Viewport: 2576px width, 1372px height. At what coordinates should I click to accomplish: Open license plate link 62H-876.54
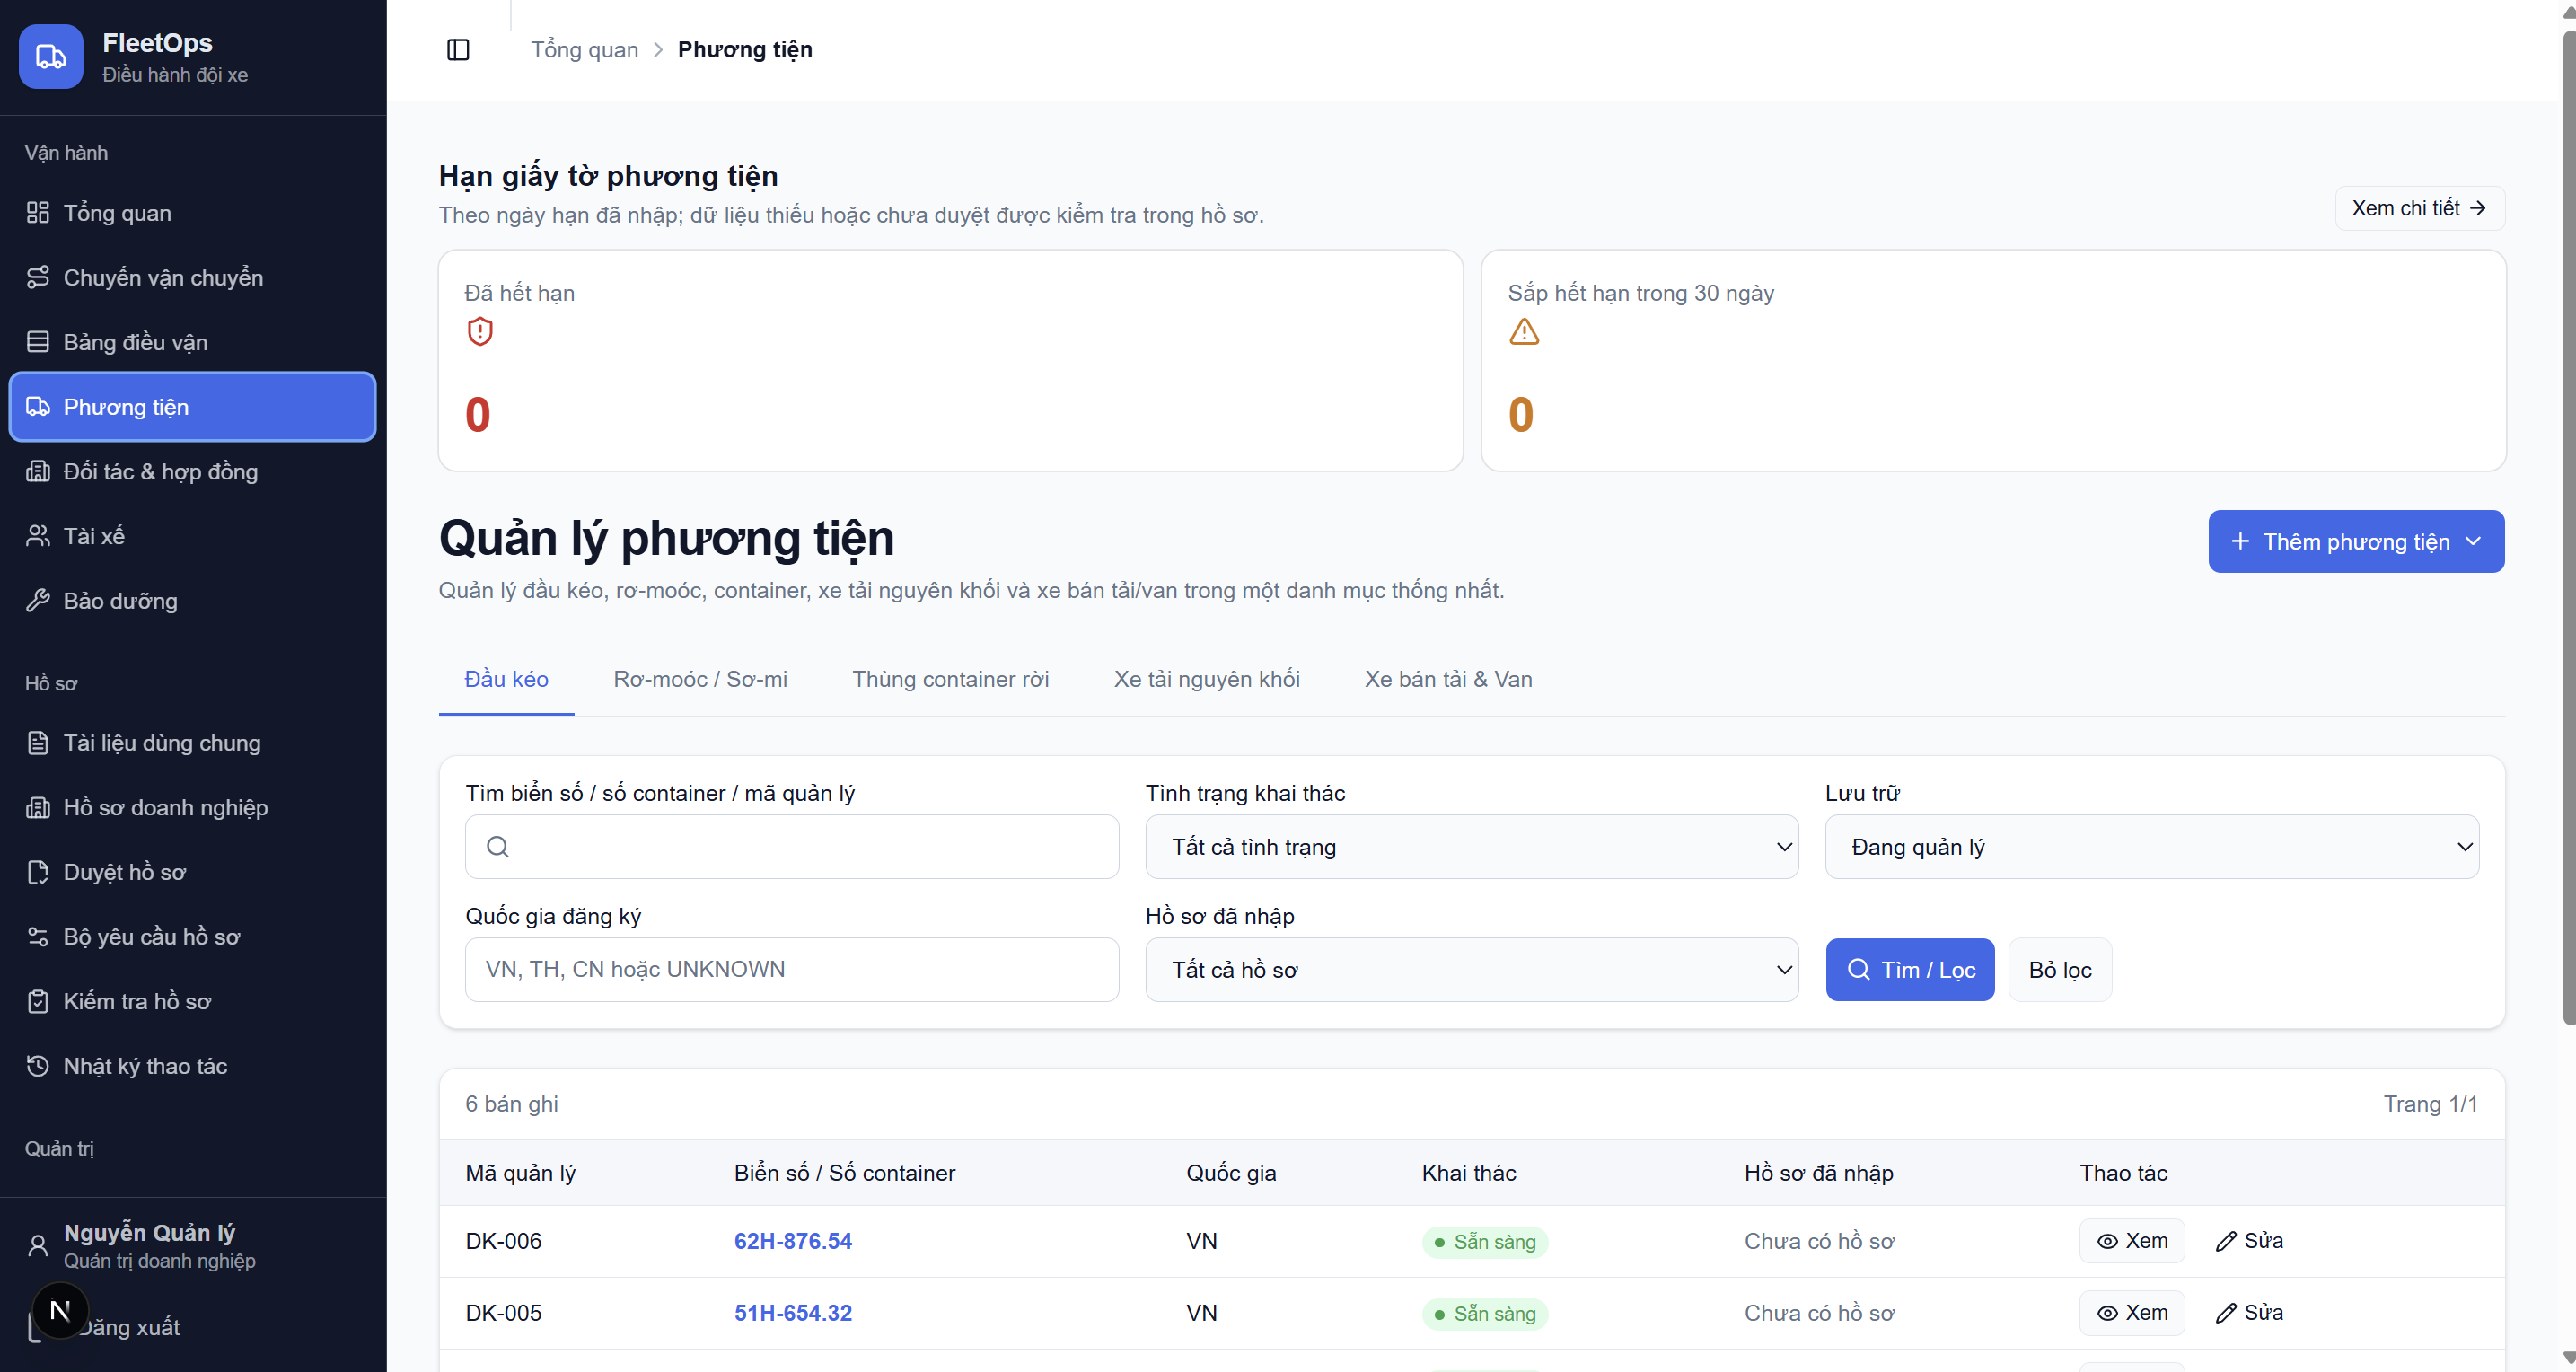pyautogui.click(x=793, y=1241)
